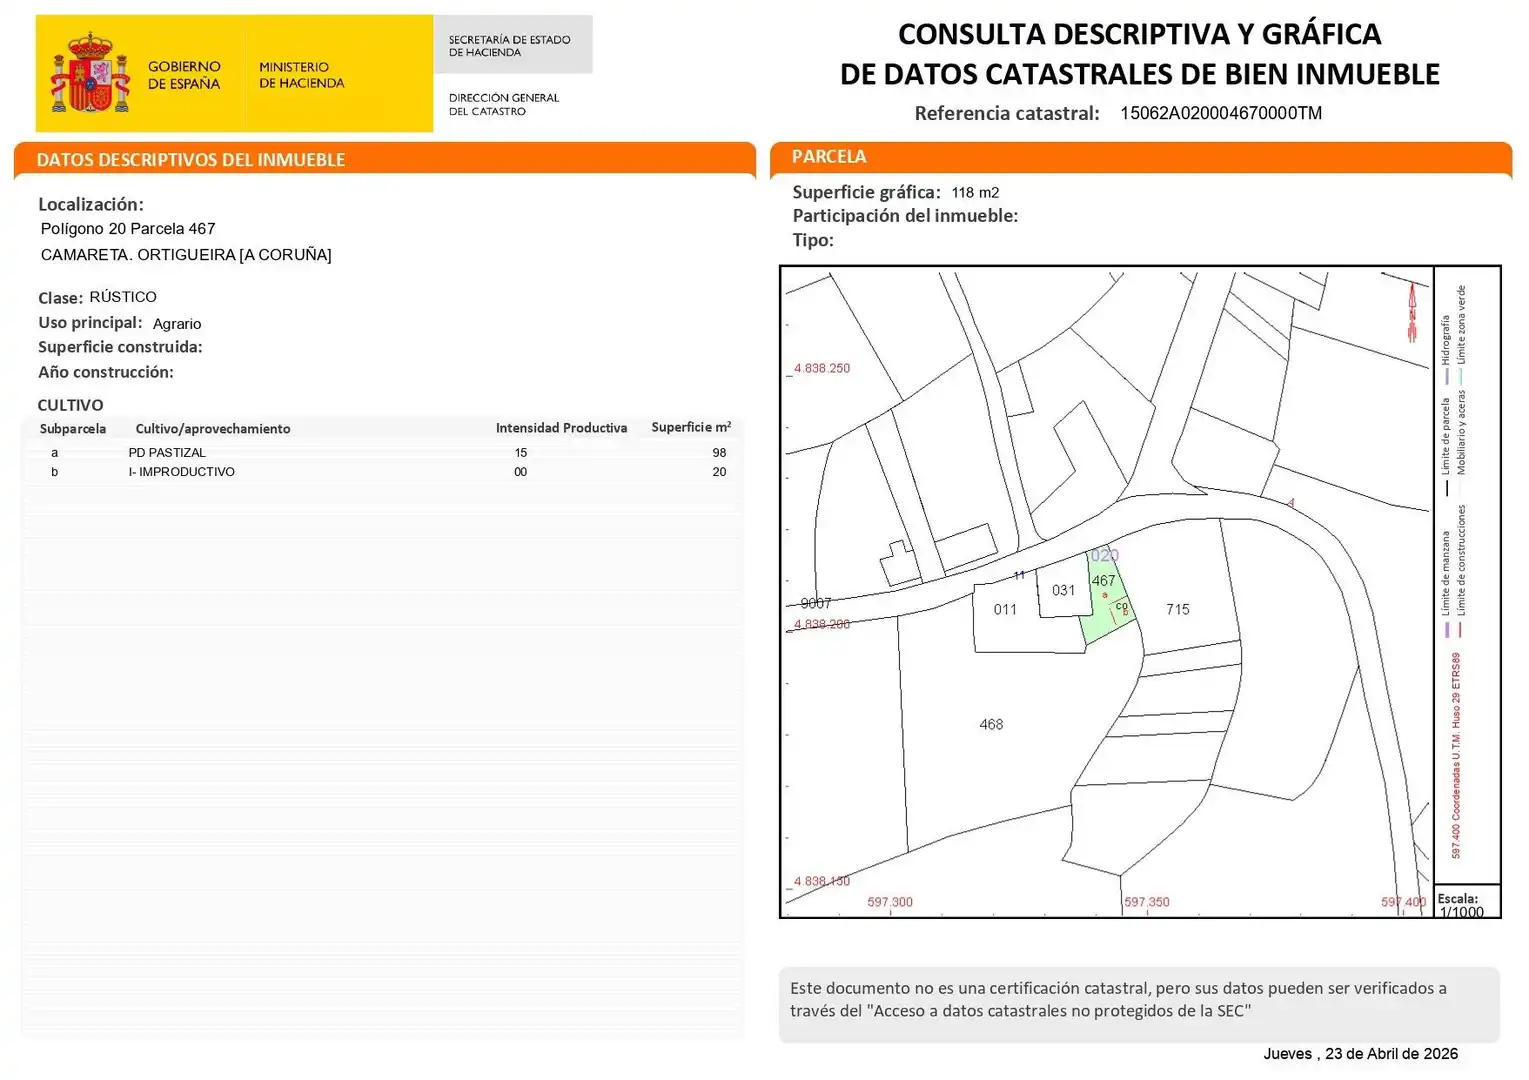Click the '118 m2' surface value
Viewport: 1529px width, 1080px height.
coord(975,193)
